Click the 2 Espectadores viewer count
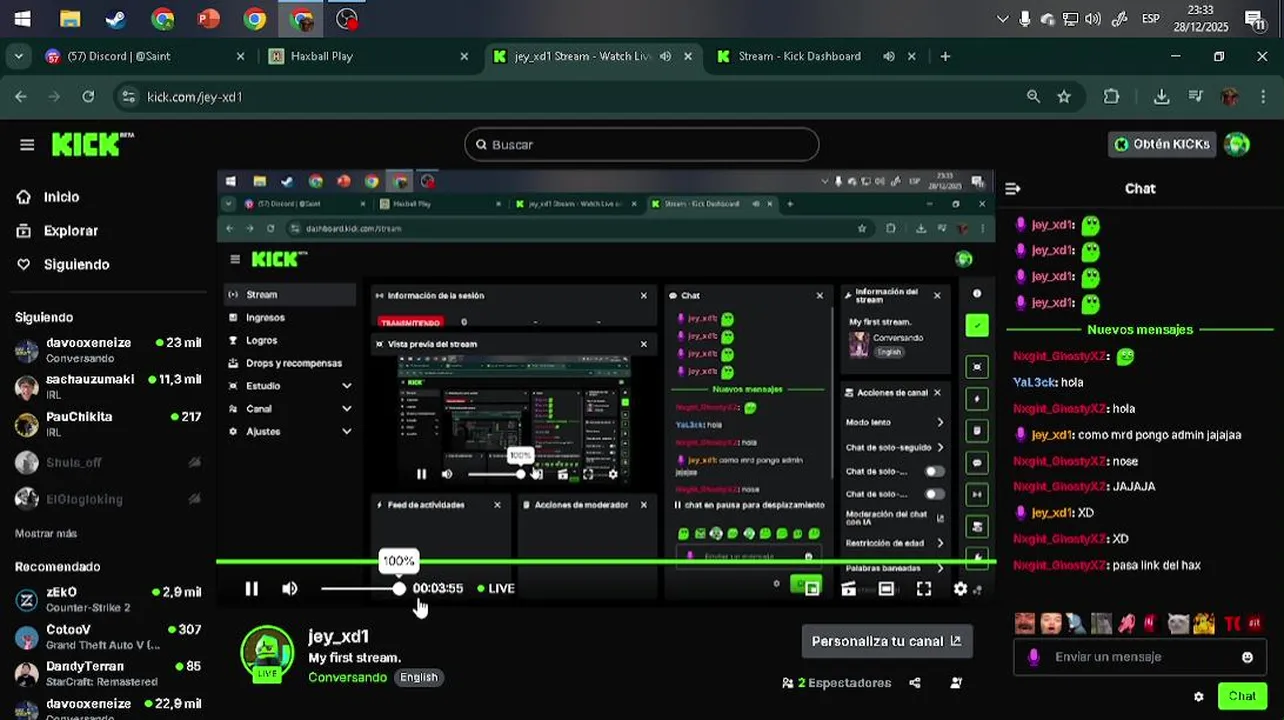 (x=836, y=683)
